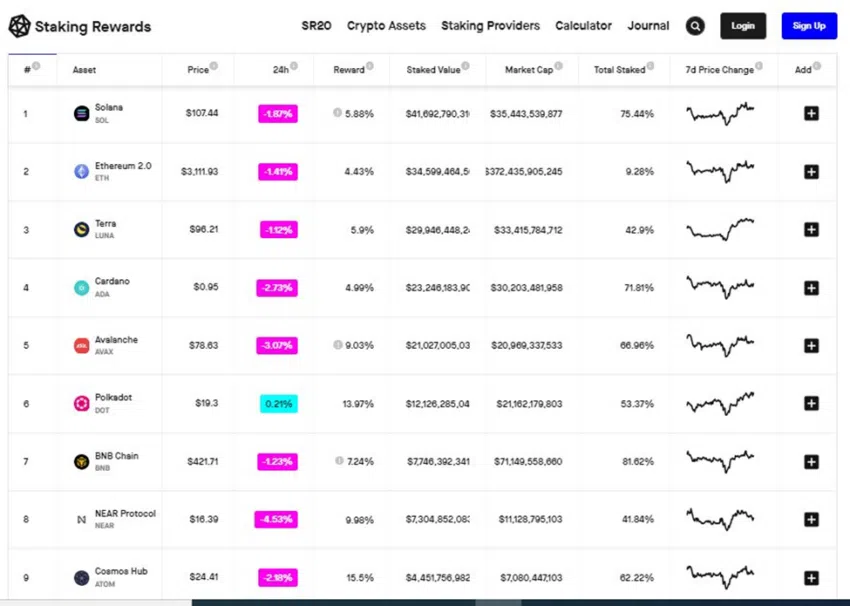
Task: Add Avalanche using its plus icon
Action: click(811, 345)
